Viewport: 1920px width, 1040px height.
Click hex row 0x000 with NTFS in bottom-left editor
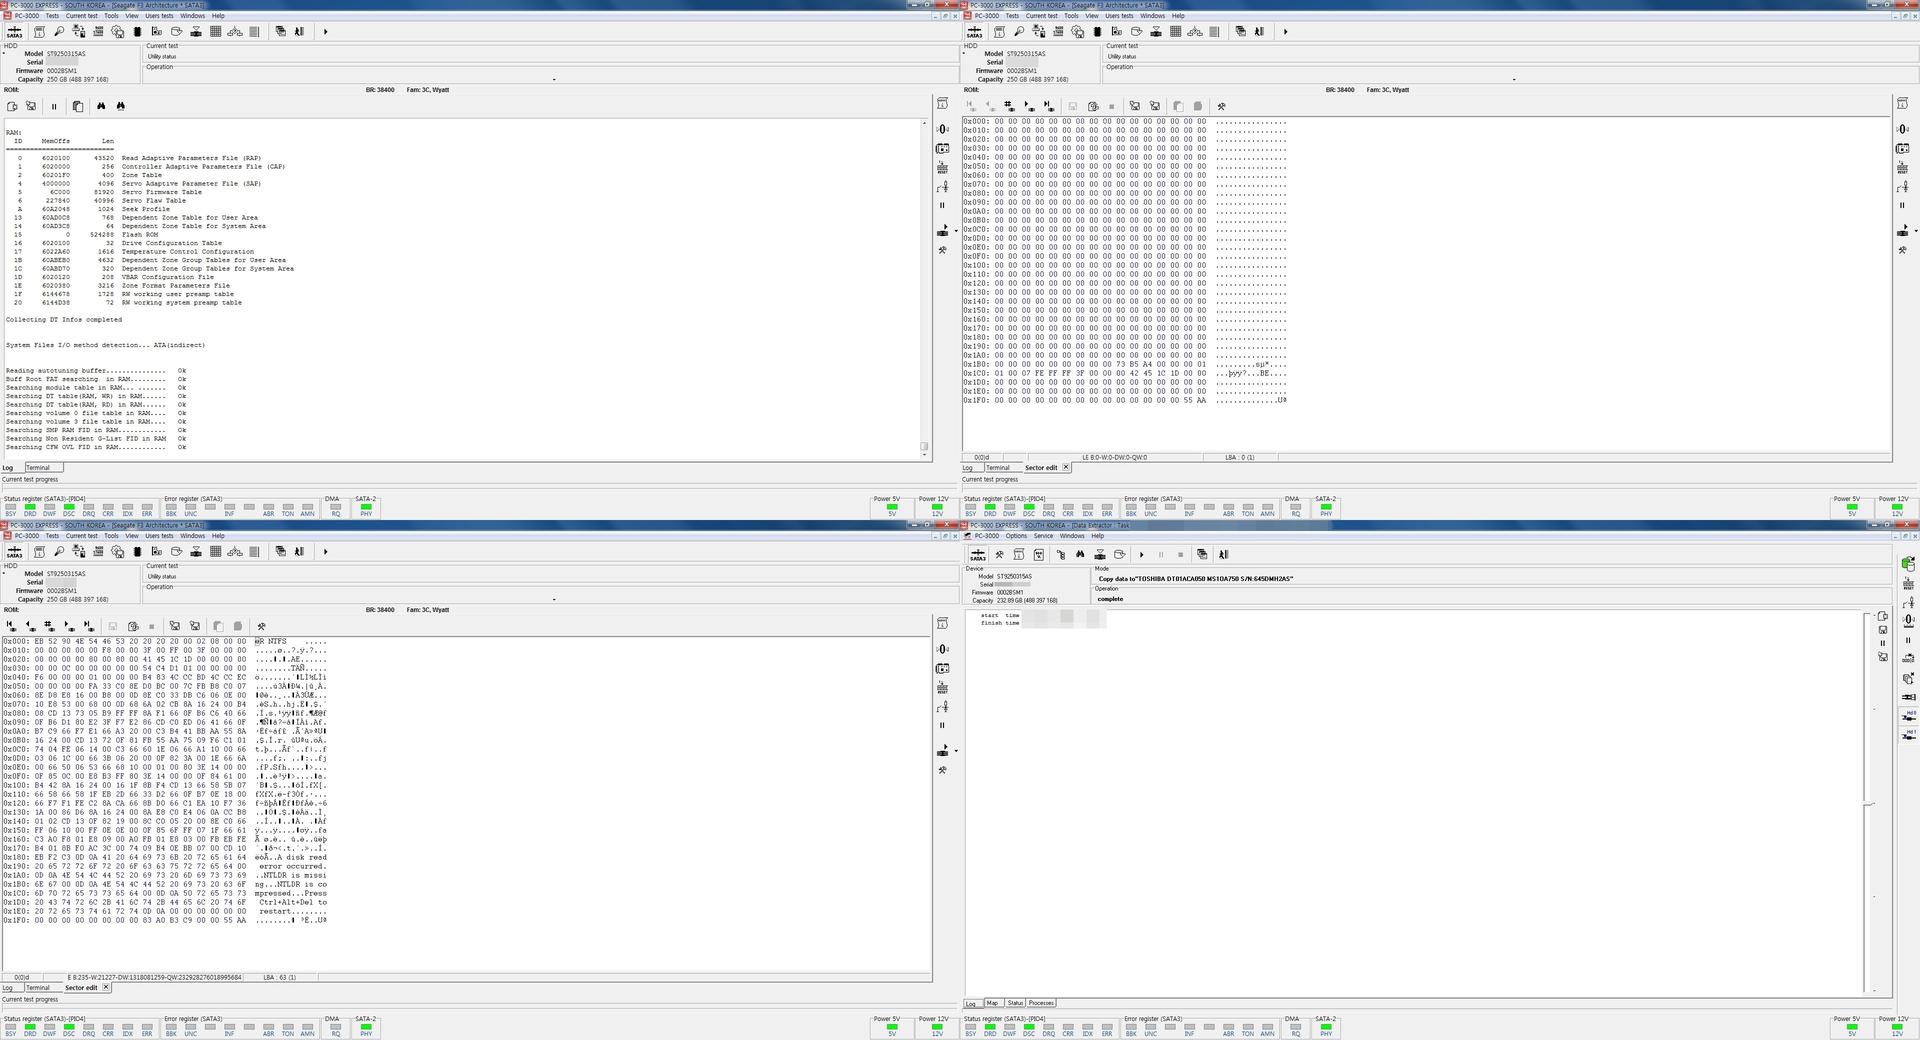pos(165,641)
